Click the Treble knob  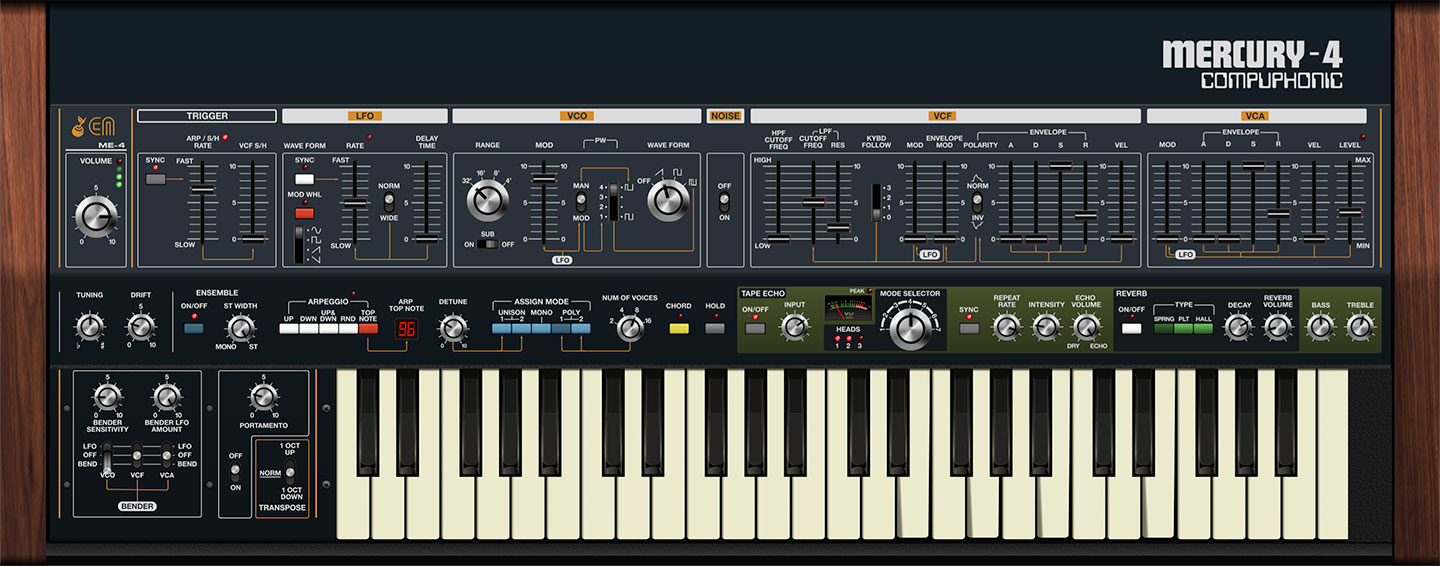[x=1360, y=326]
